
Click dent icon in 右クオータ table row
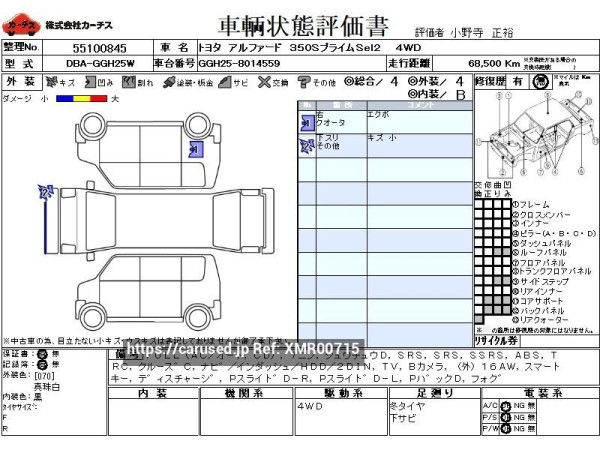pos(307,123)
